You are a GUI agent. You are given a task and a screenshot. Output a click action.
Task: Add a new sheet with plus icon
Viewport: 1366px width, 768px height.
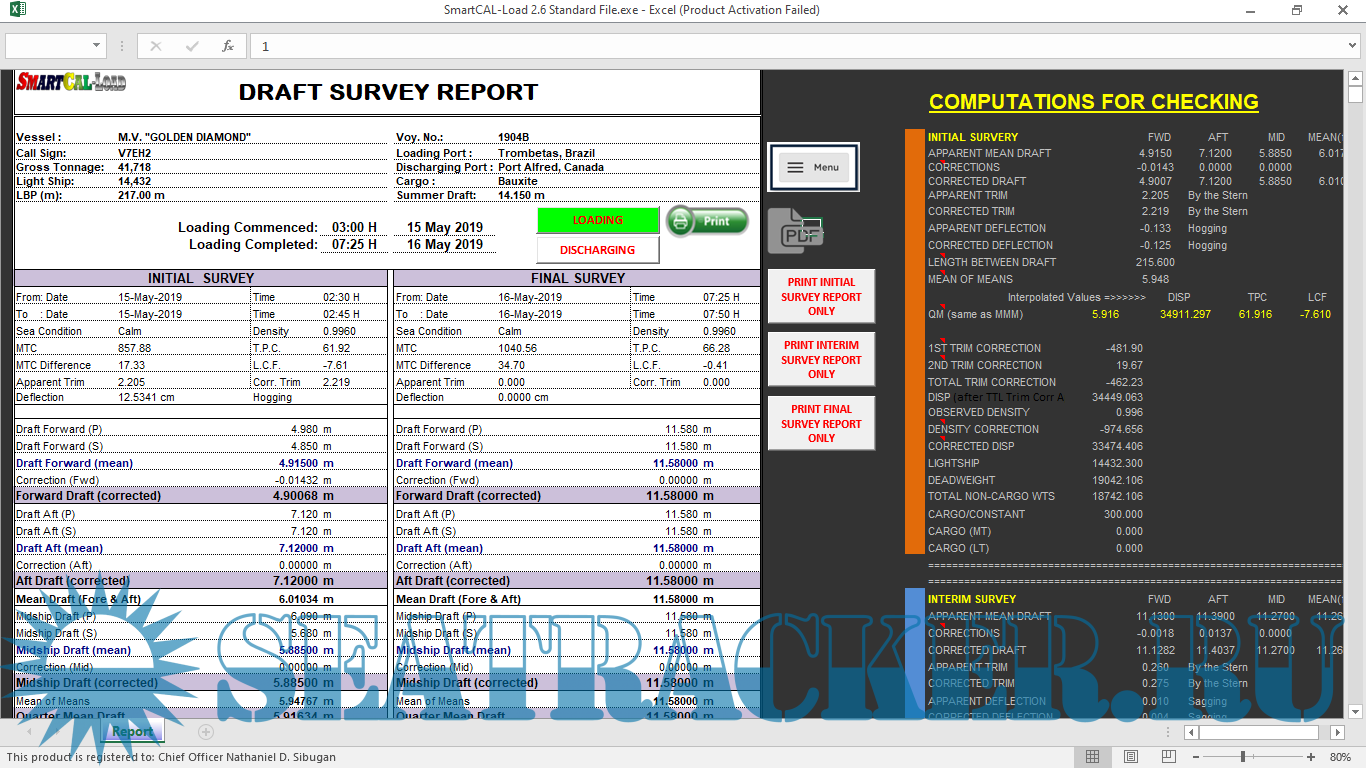point(206,732)
